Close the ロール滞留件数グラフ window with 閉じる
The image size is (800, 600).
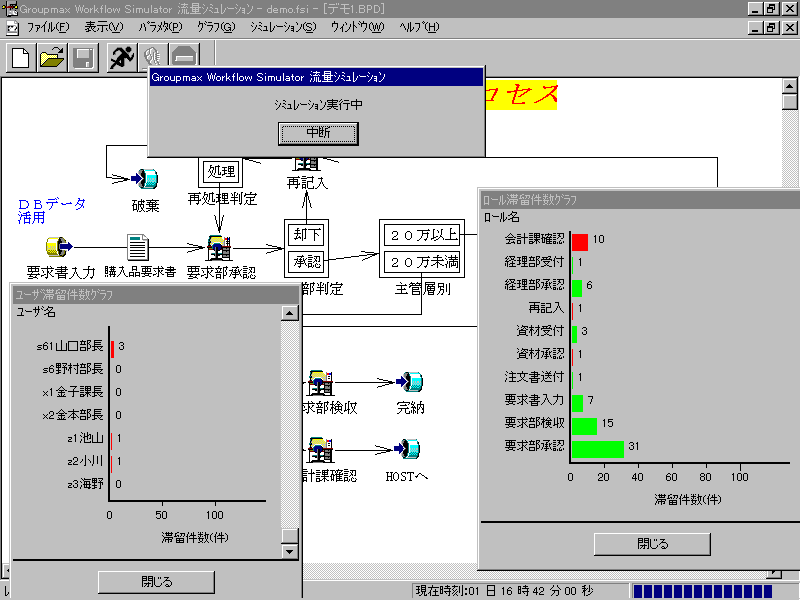click(x=653, y=544)
